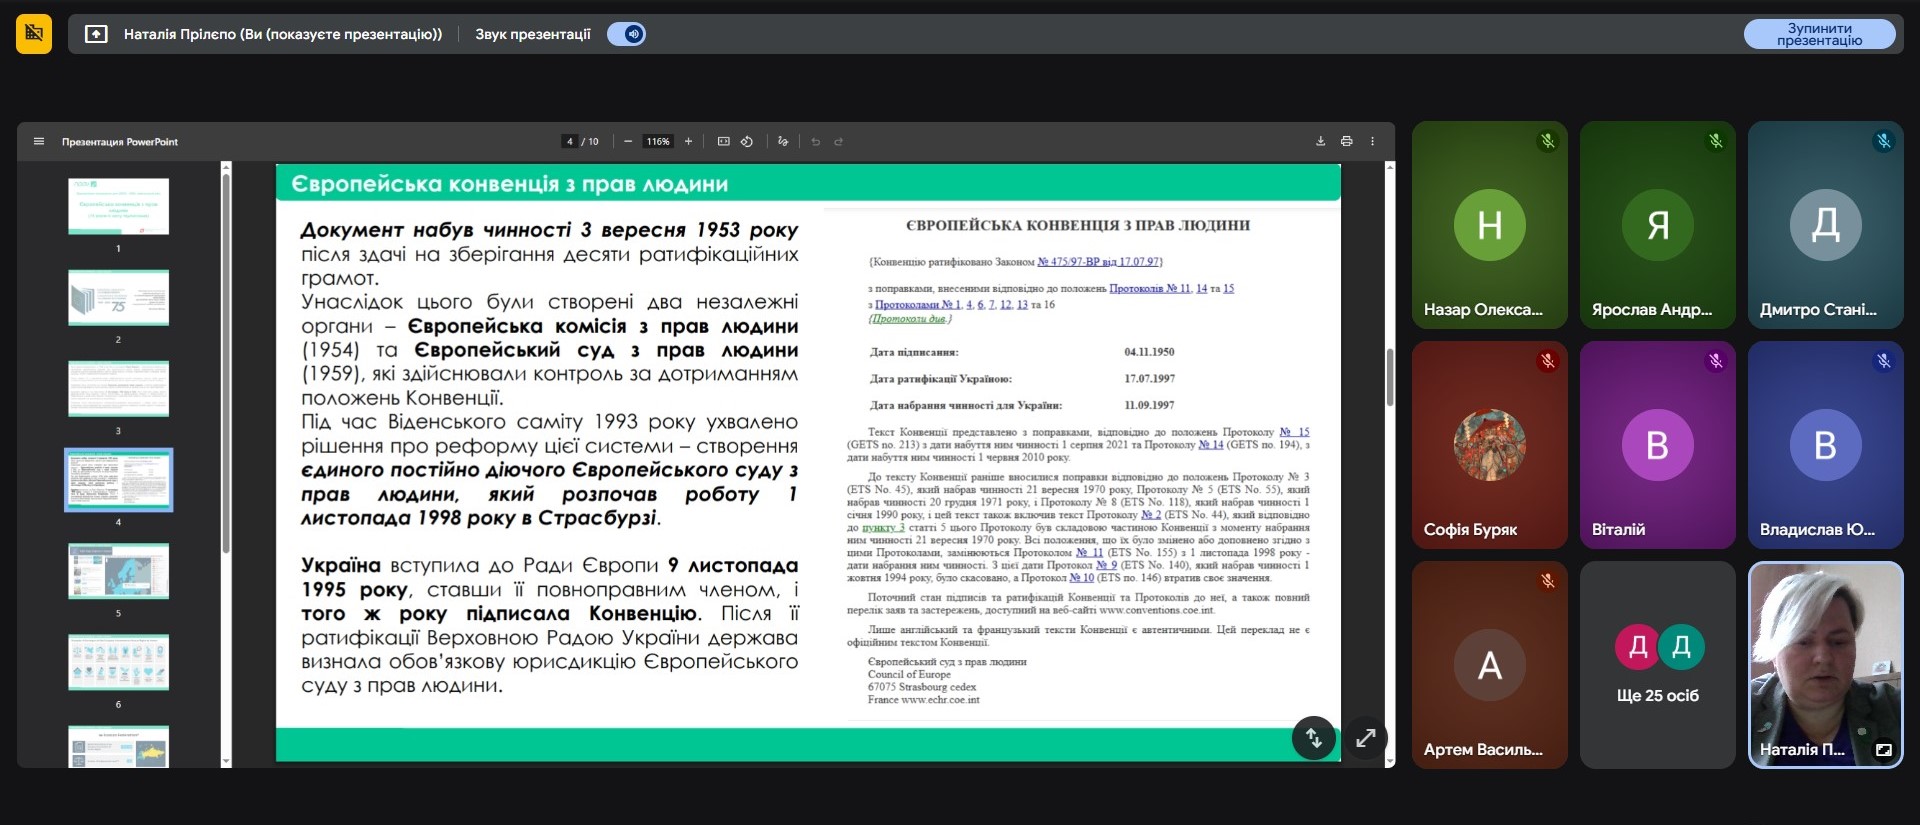Screen dimensions: 1920x825
Task: Print the presentation document
Action: pyautogui.click(x=1346, y=142)
